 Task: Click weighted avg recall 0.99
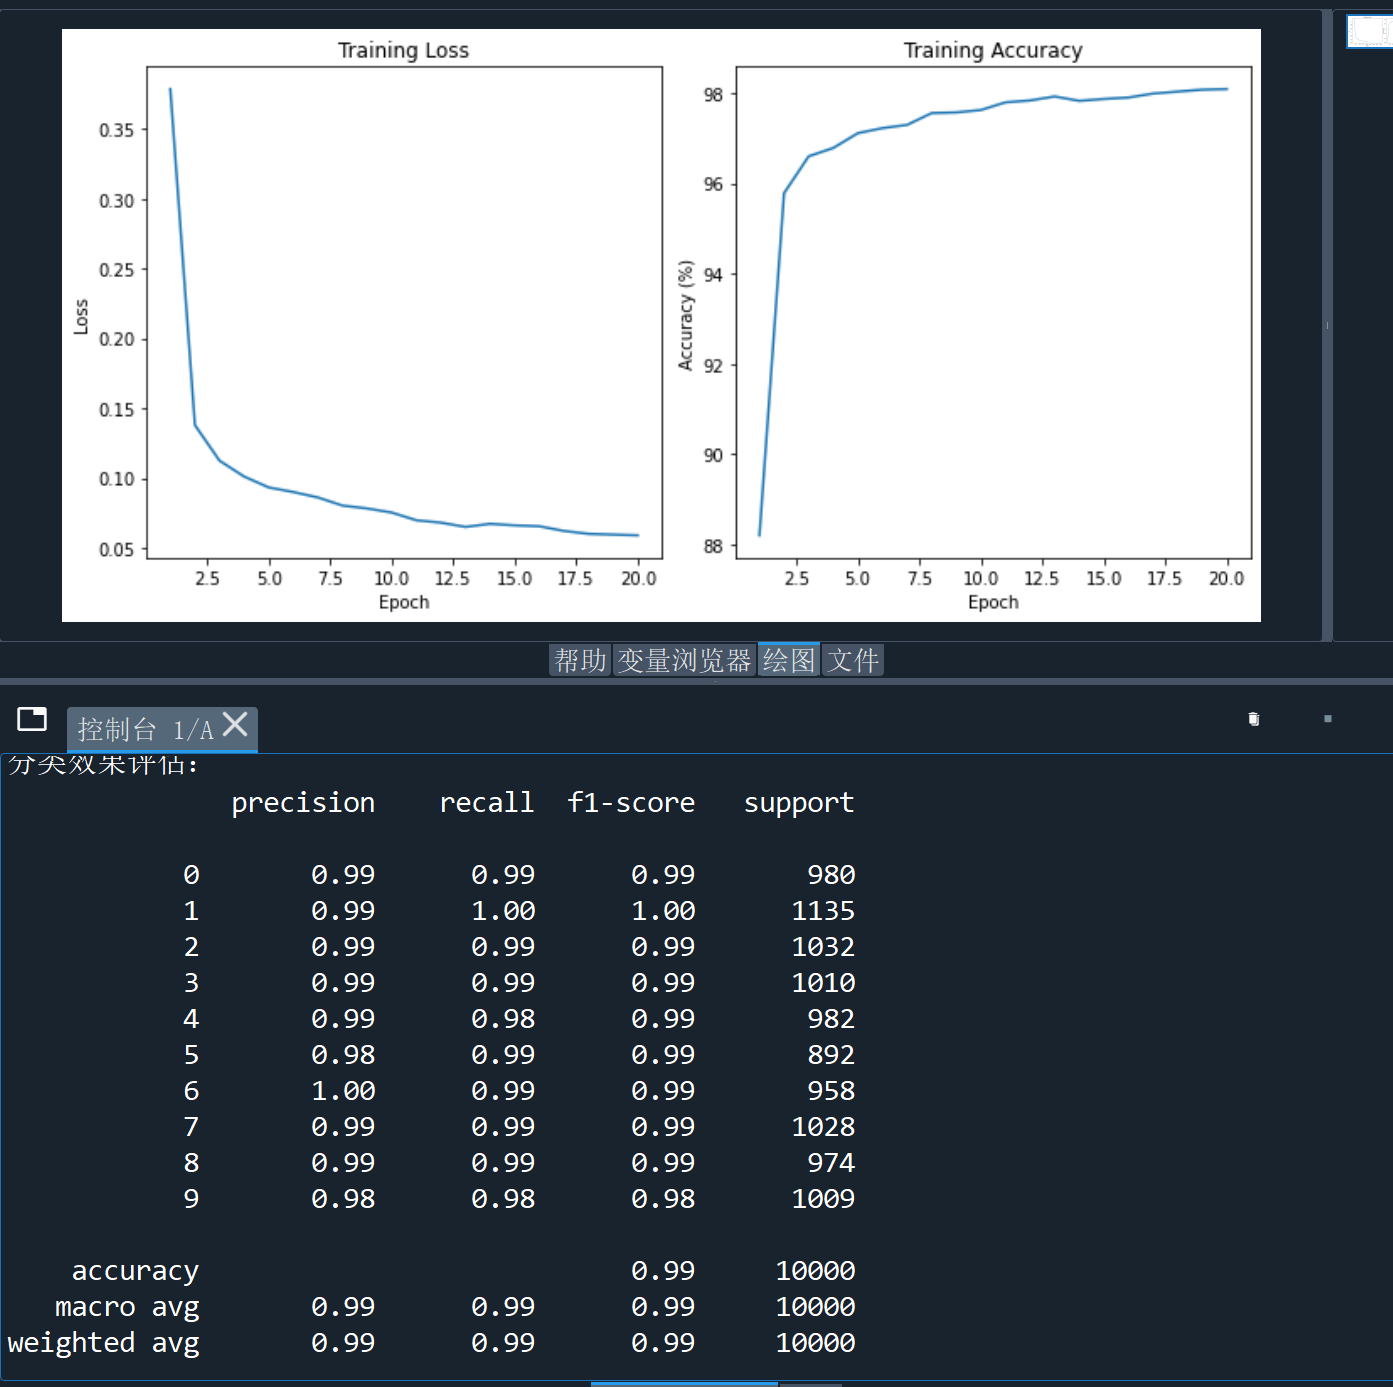coord(503,1343)
